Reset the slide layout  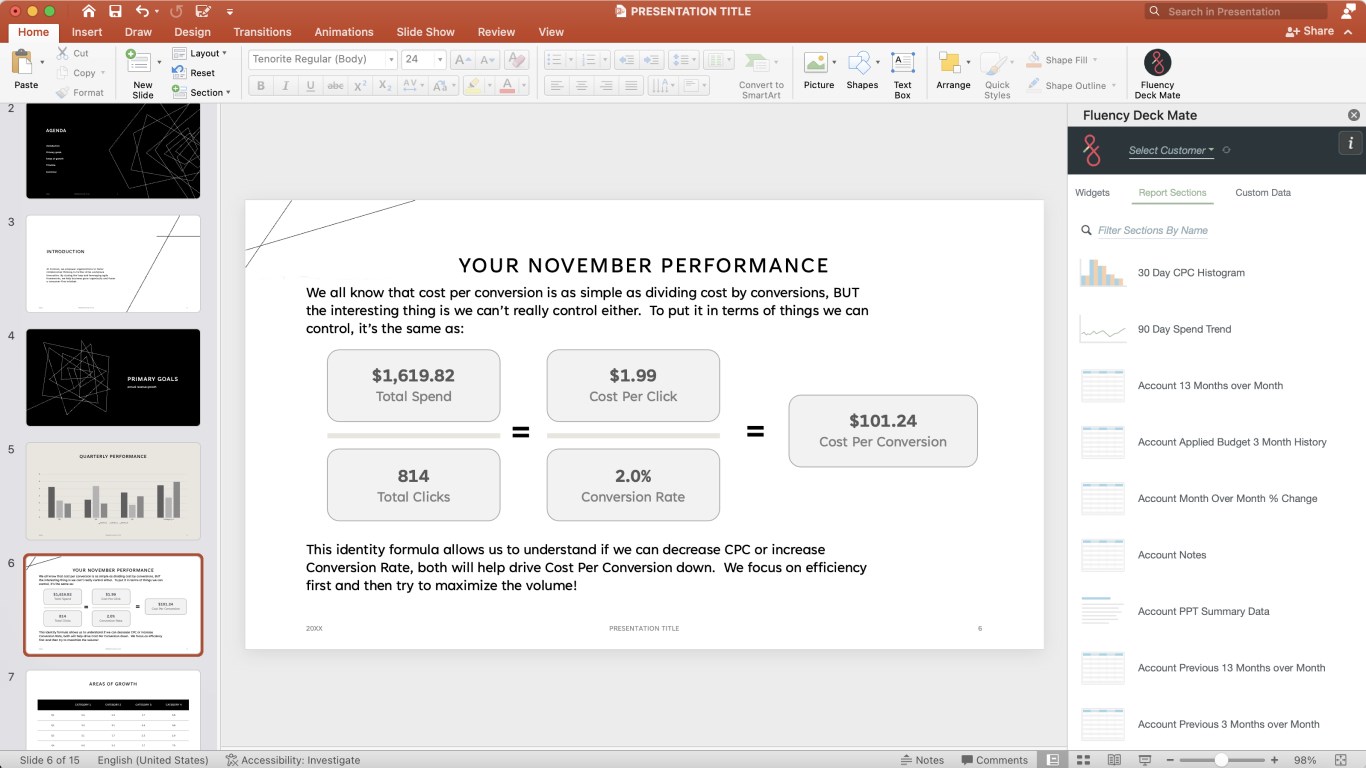click(194, 73)
